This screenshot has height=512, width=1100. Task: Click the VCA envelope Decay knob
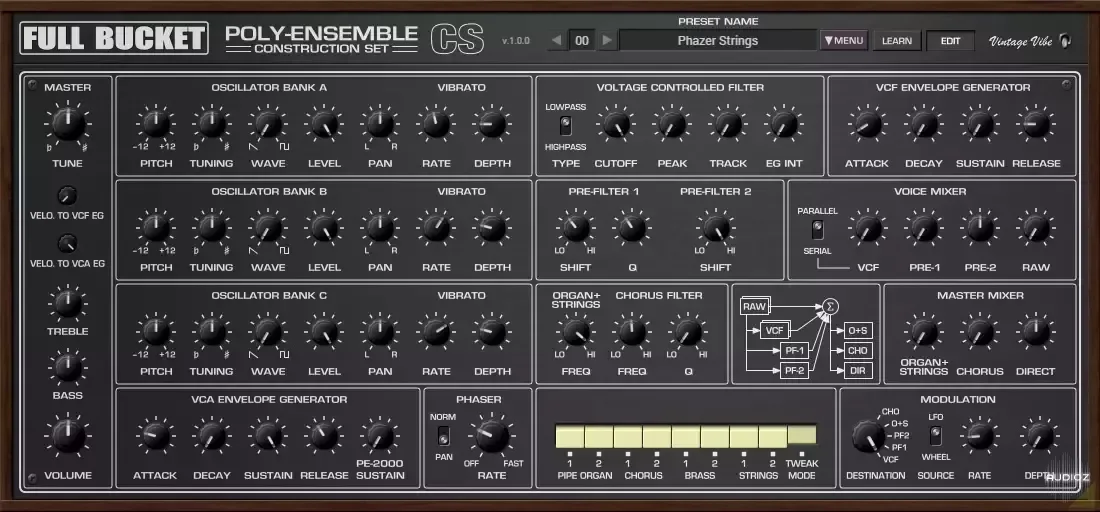[211, 436]
